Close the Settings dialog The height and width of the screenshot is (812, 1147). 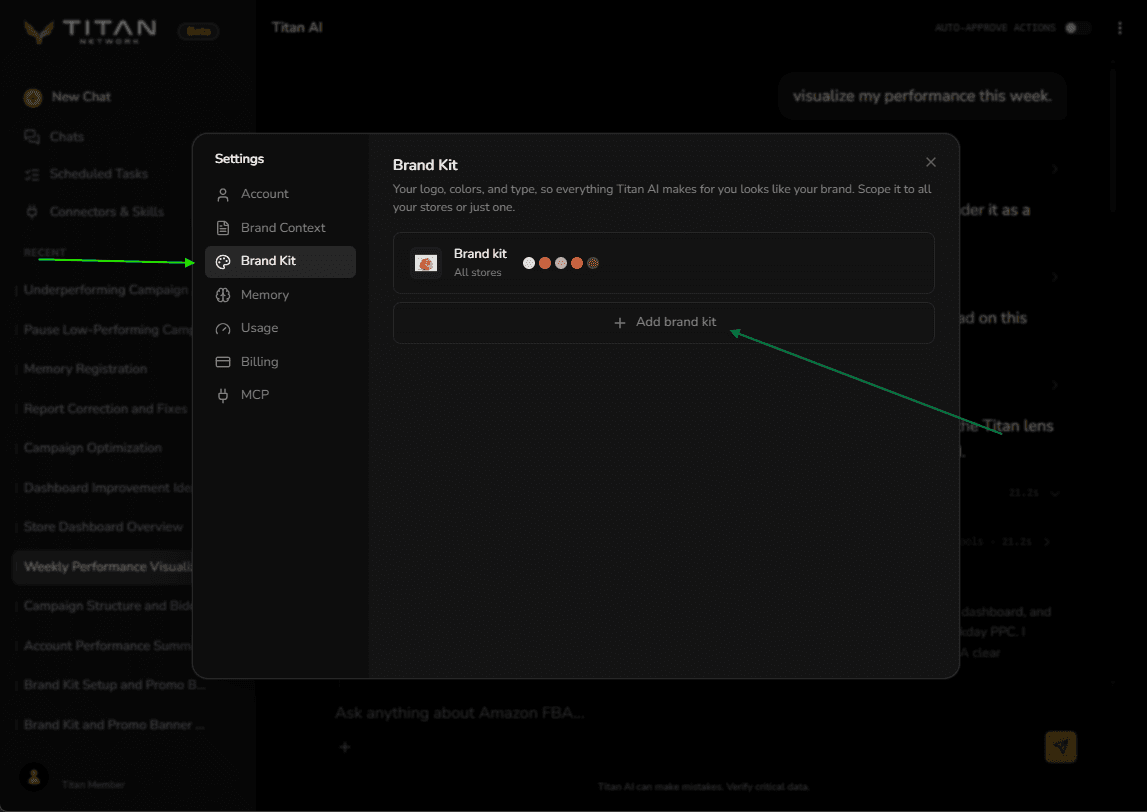(x=930, y=162)
